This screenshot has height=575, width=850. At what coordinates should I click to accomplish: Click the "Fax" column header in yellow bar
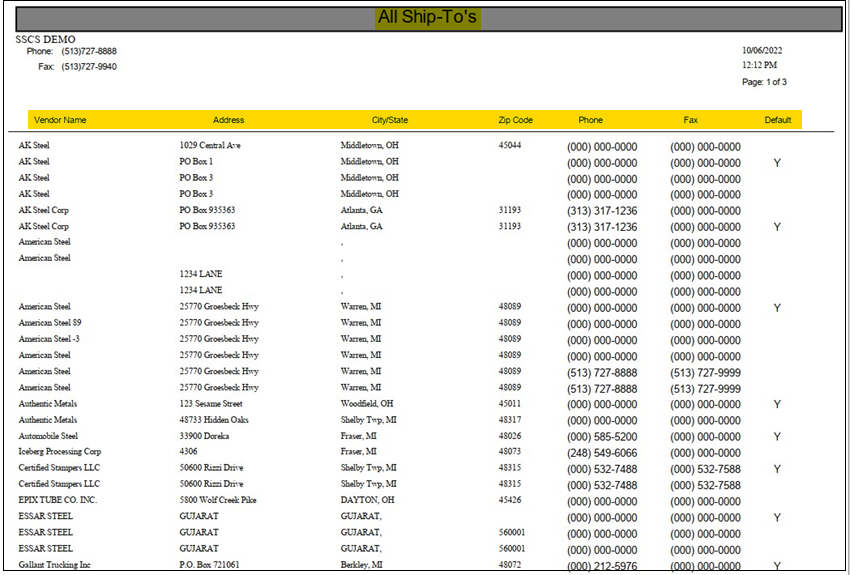tap(691, 120)
